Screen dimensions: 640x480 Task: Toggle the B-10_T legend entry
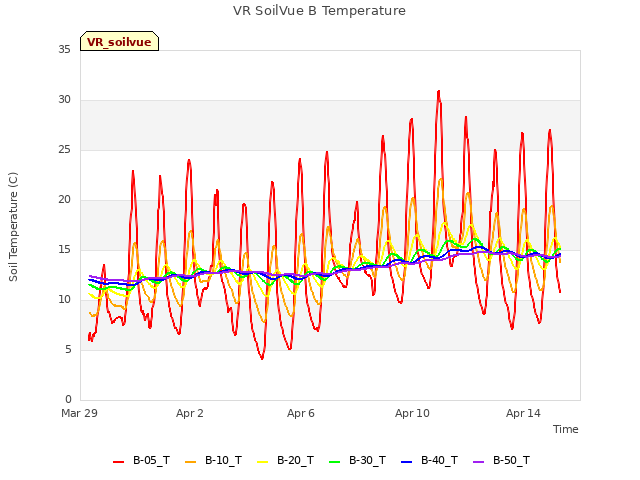coord(213,460)
